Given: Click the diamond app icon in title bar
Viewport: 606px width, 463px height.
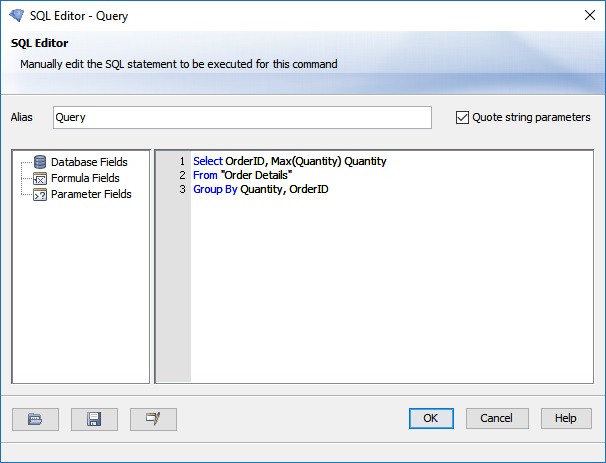Looking at the screenshot, I should (x=17, y=15).
